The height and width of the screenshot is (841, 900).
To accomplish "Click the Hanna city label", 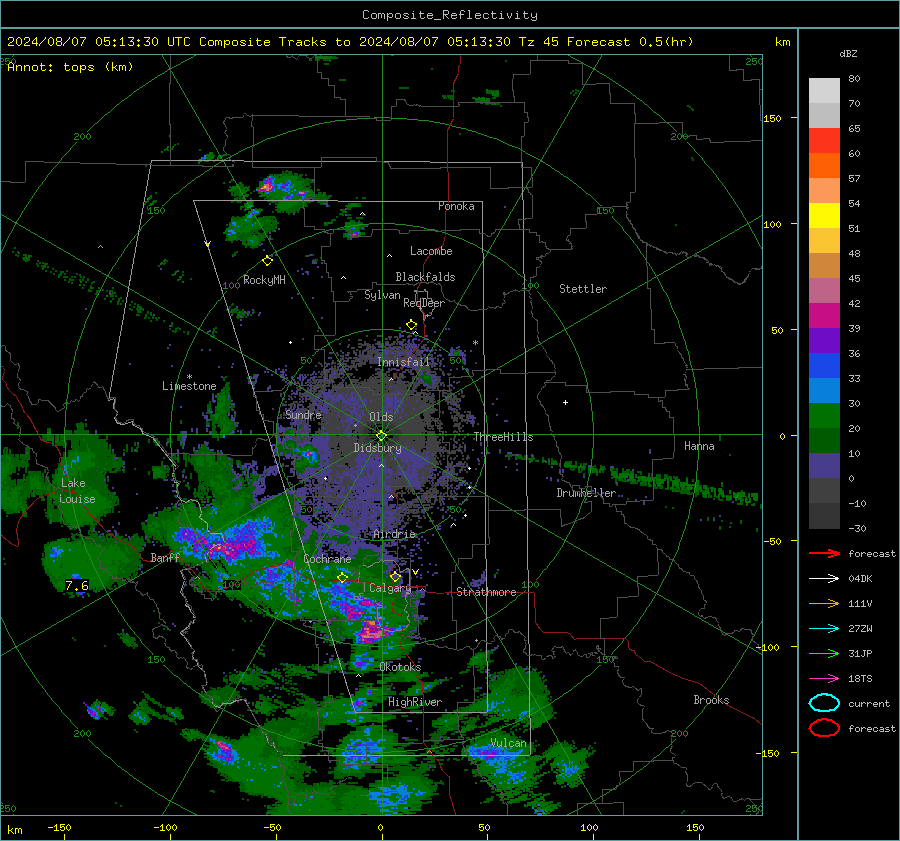I will pos(699,446).
